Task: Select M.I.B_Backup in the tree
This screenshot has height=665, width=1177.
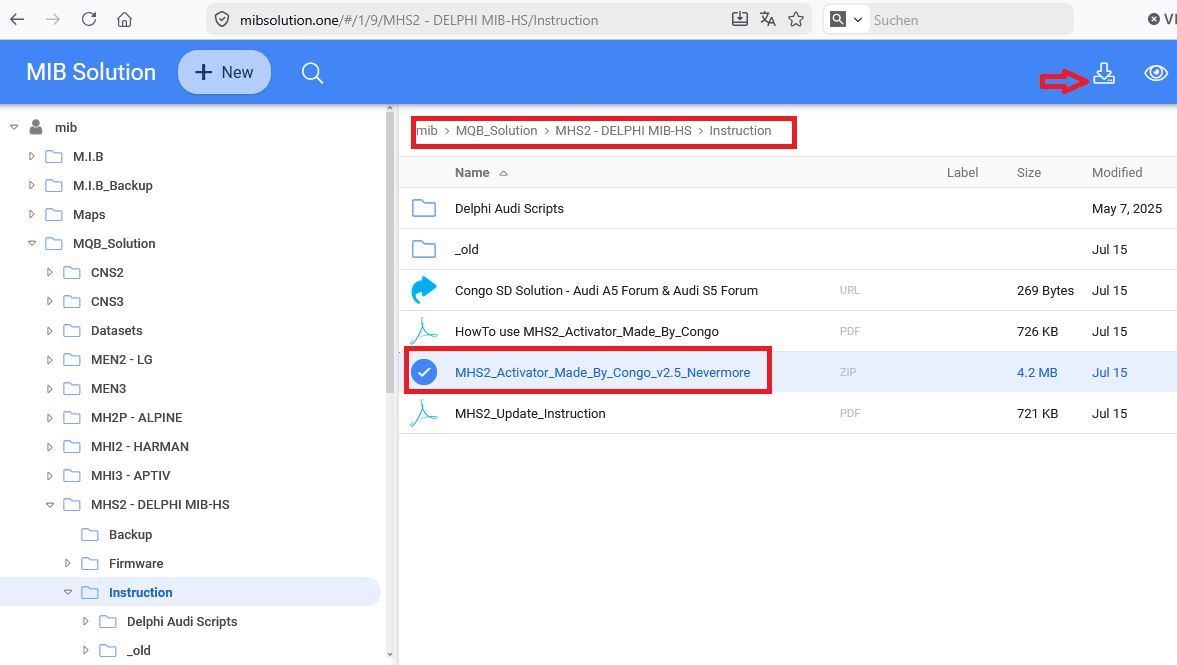Action: tap(113, 185)
